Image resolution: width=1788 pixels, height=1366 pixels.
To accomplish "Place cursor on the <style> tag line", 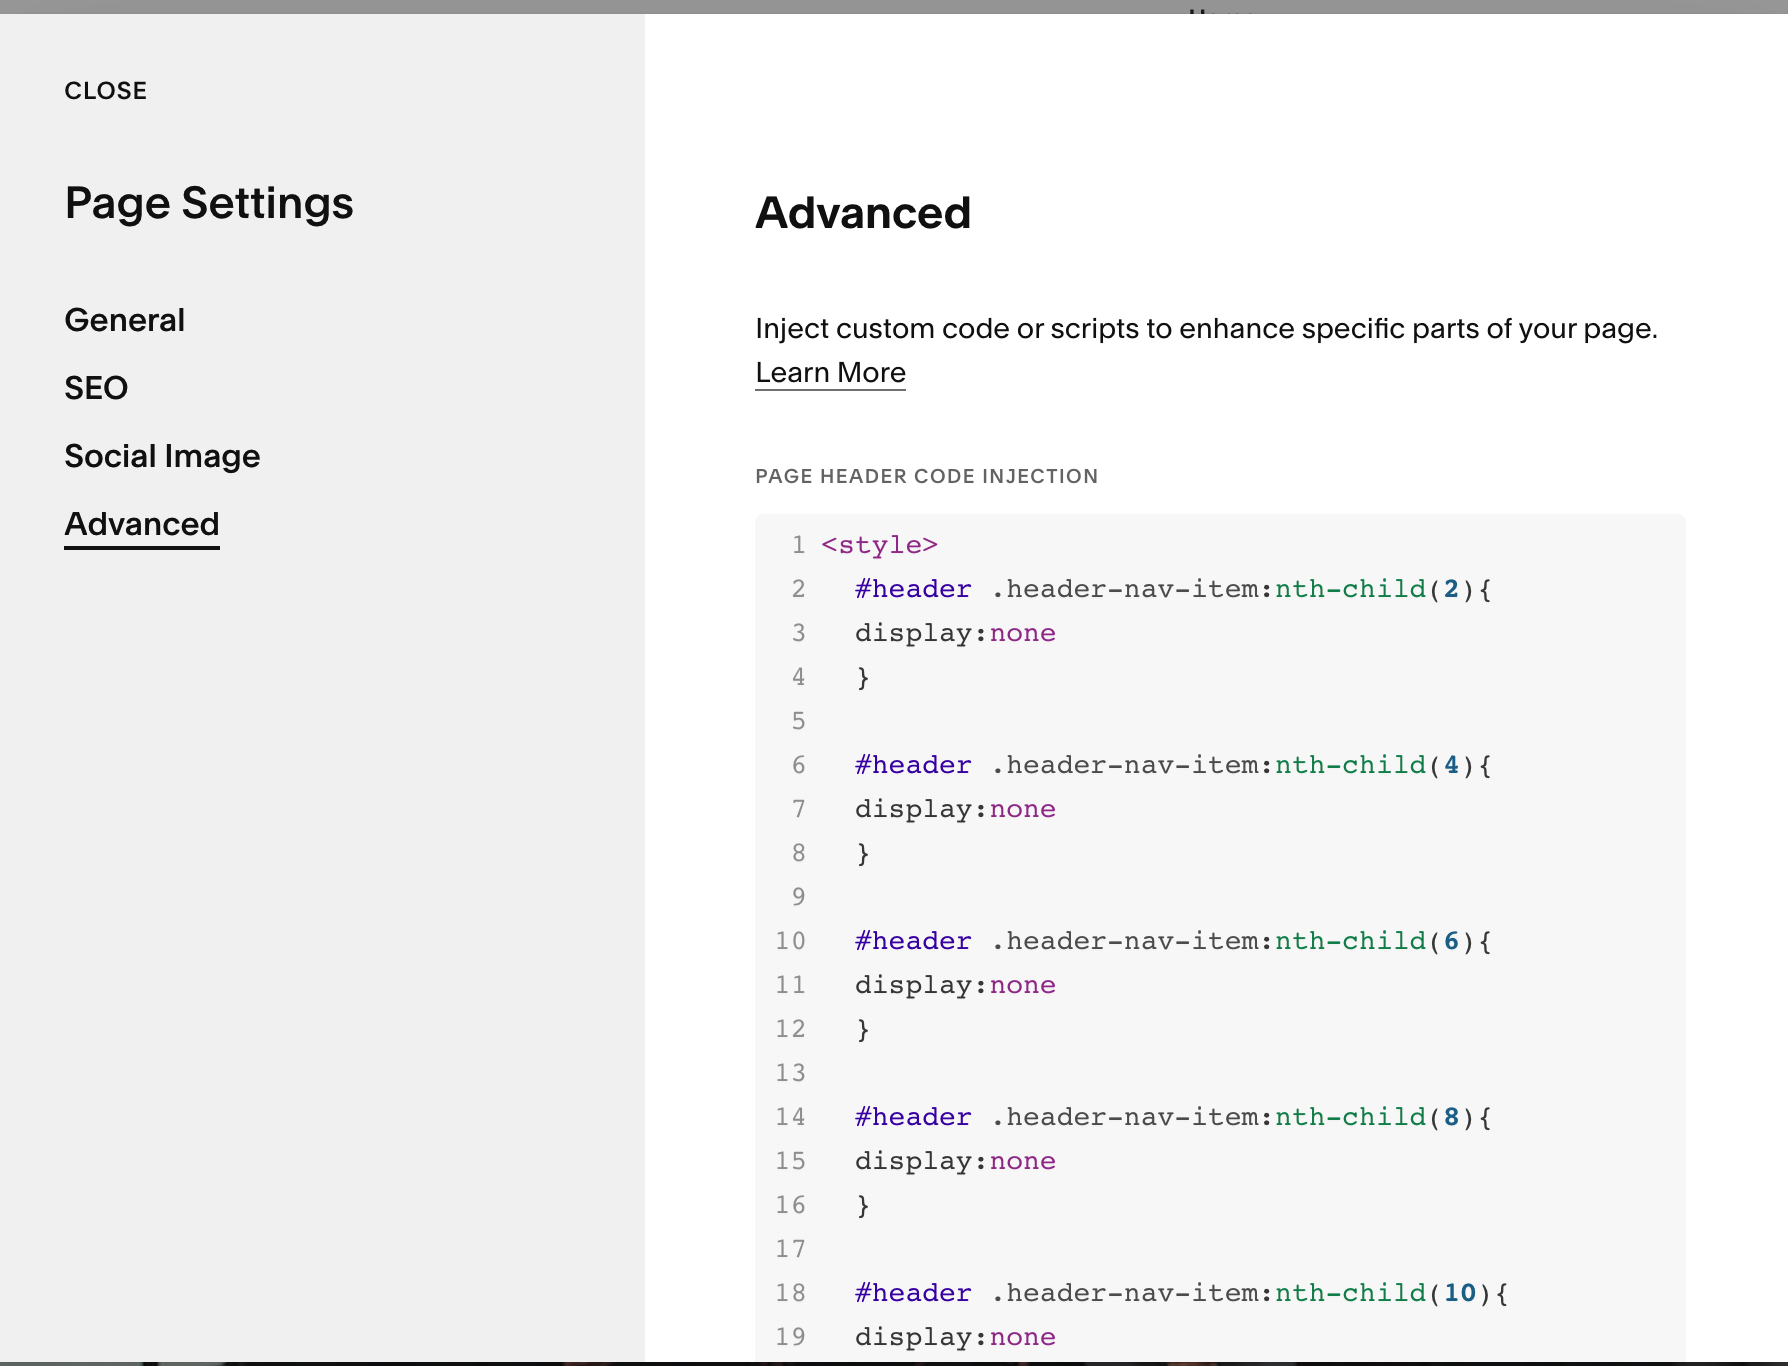I will click(x=879, y=545).
